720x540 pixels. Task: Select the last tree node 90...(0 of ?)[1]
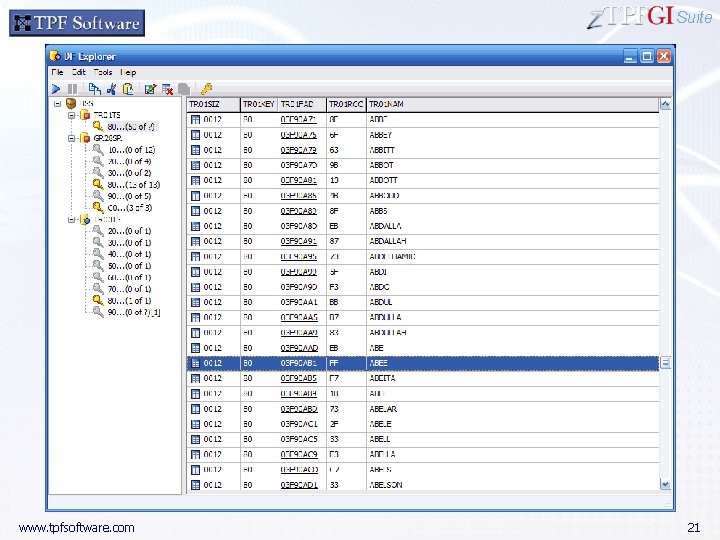pos(134,312)
